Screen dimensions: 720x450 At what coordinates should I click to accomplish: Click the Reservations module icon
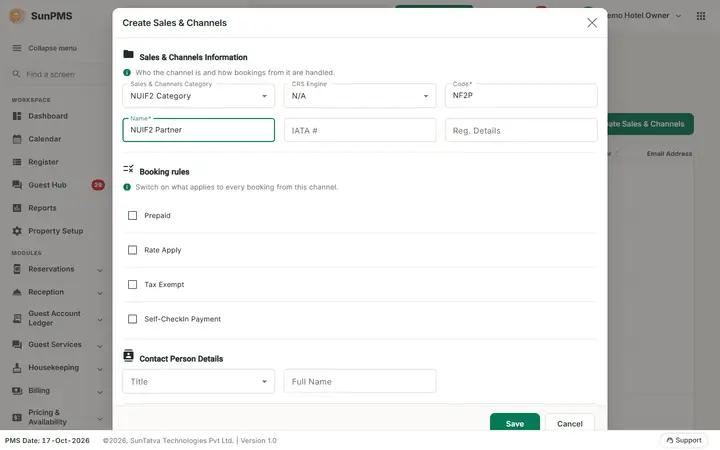(x=17, y=269)
